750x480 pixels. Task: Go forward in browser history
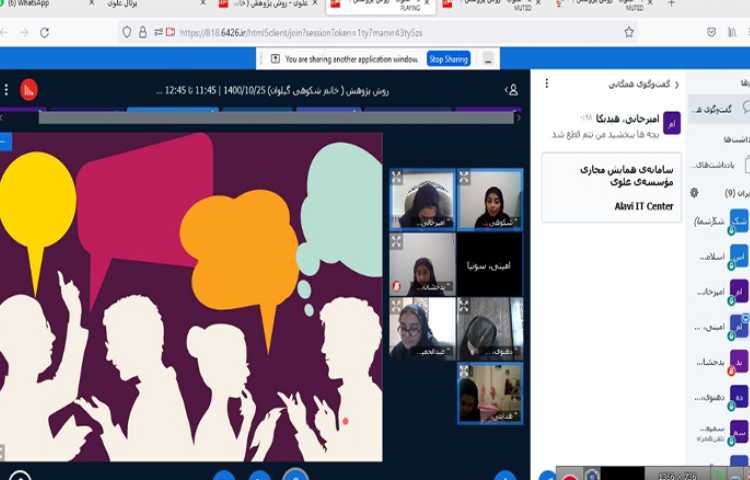(24, 33)
